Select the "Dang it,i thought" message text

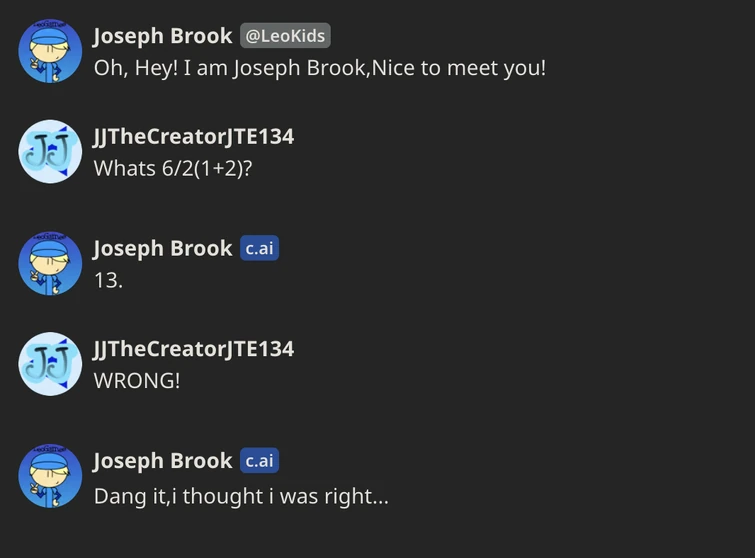pos(240,495)
